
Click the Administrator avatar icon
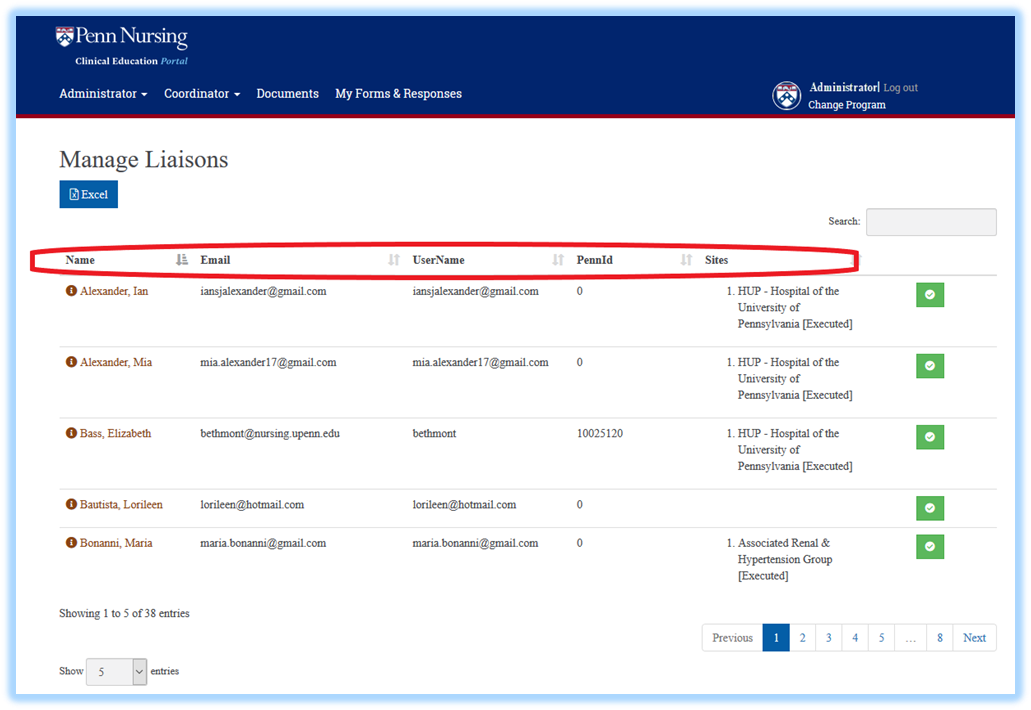(786, 96)
